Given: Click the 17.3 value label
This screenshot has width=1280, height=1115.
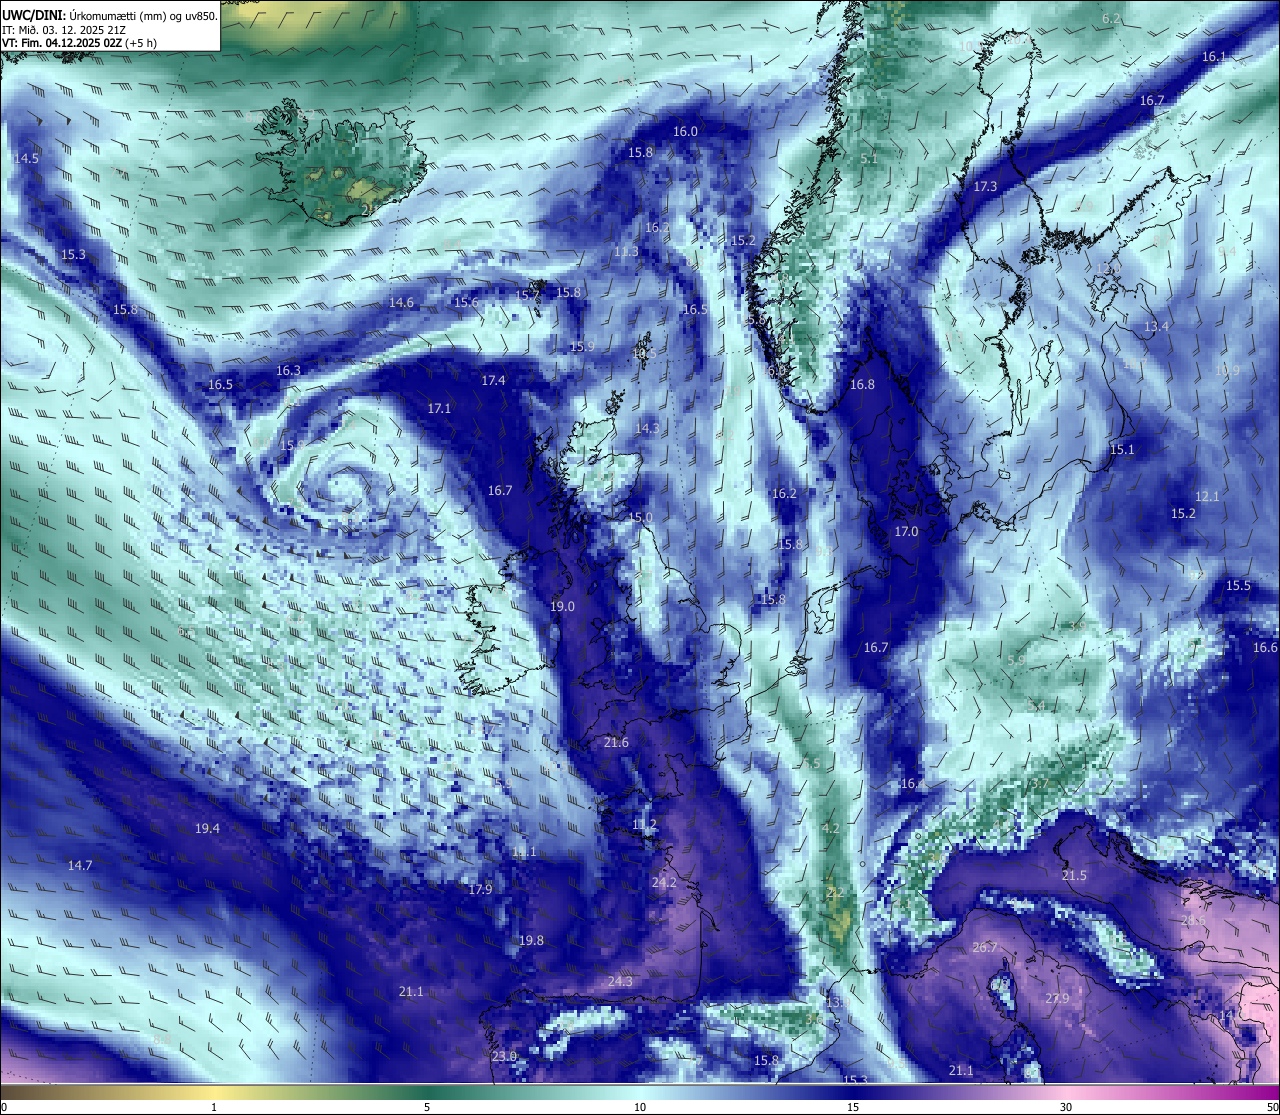Looking at the screenshot, I should (985, 186).
